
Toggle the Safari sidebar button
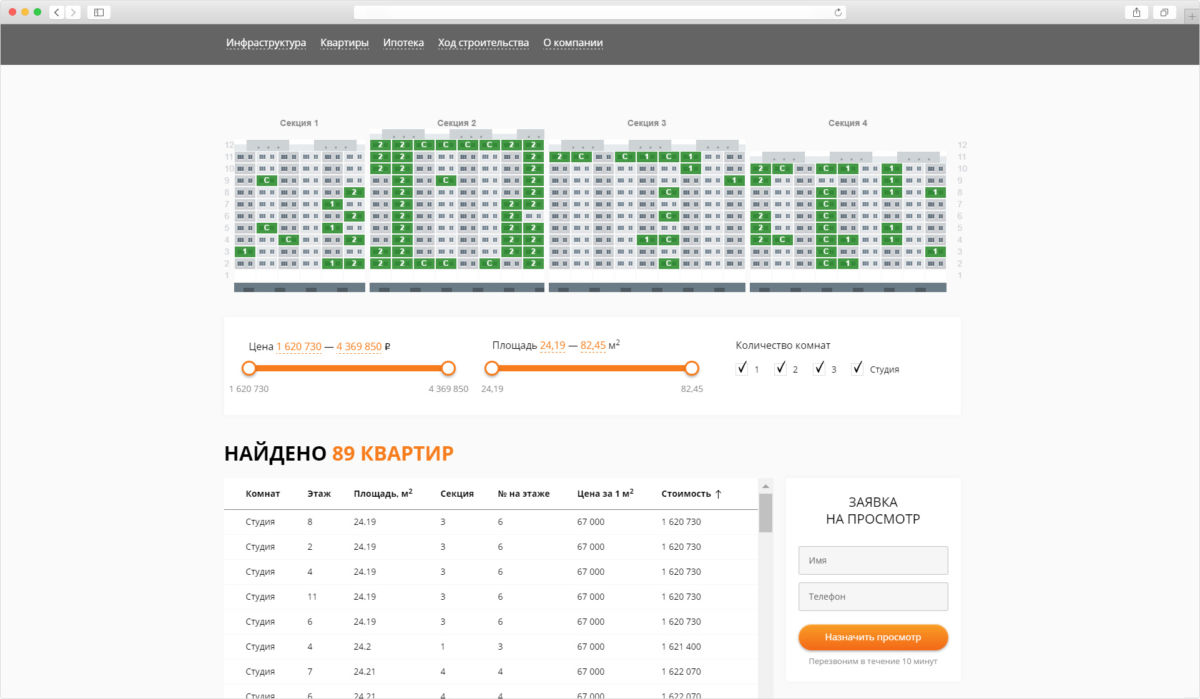click(99, 12)
